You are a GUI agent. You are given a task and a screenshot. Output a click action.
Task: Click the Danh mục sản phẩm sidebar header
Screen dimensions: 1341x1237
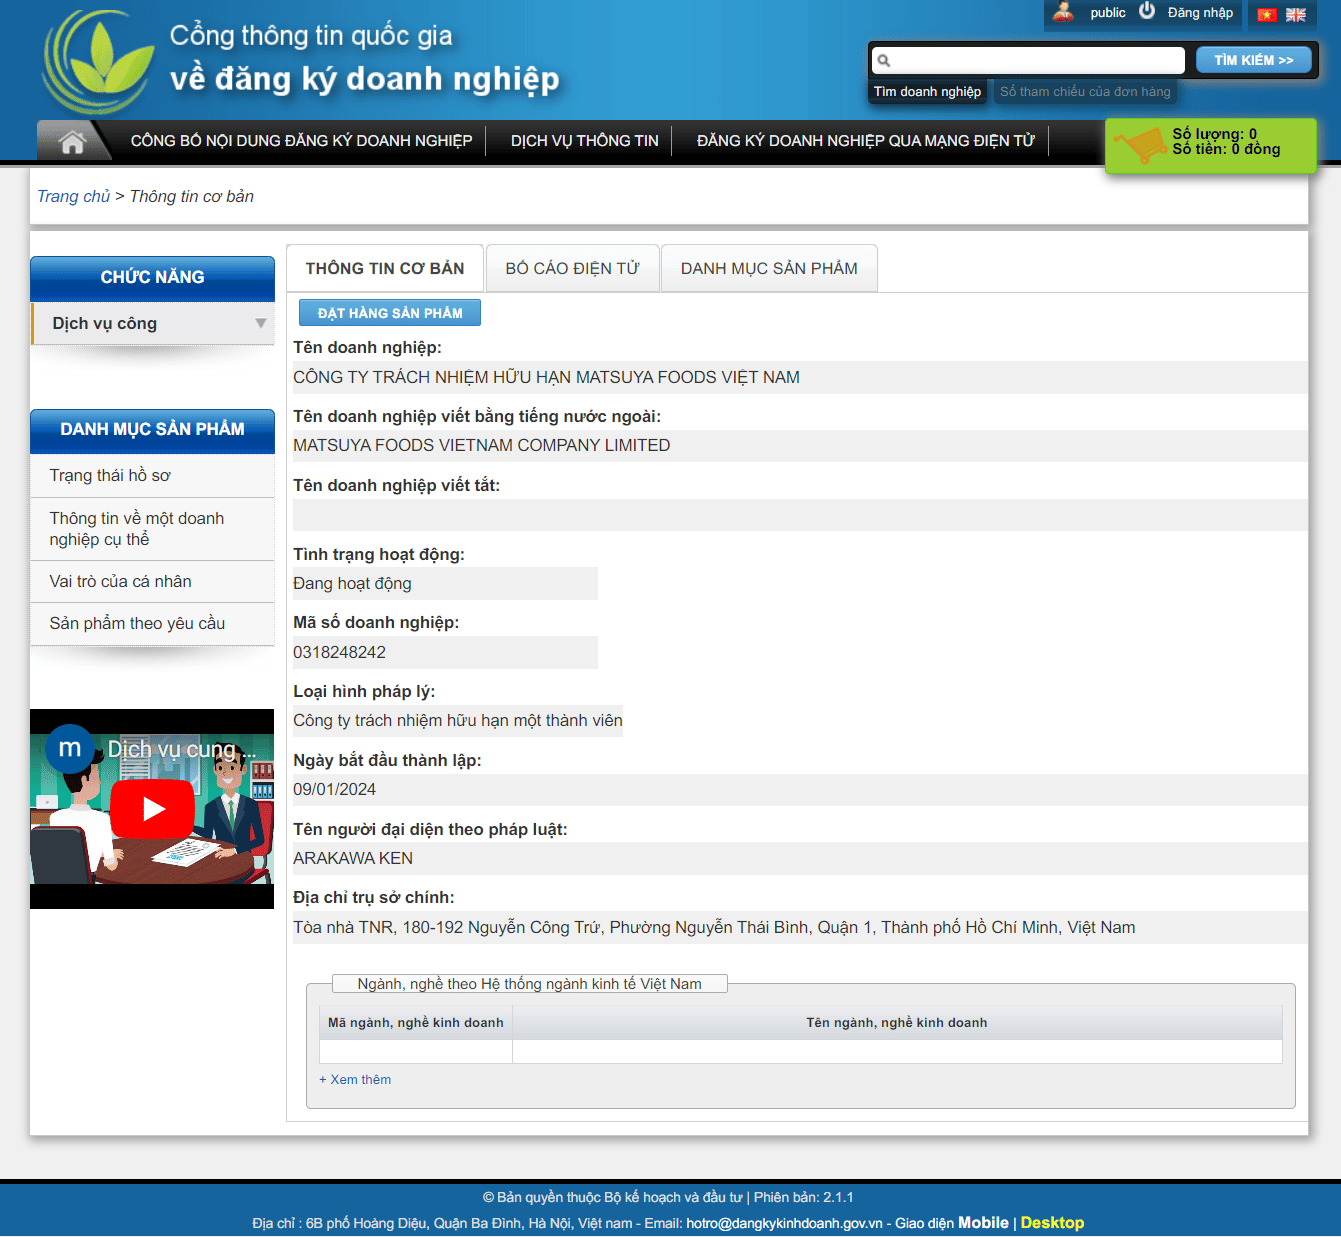(x=152, y=430)
